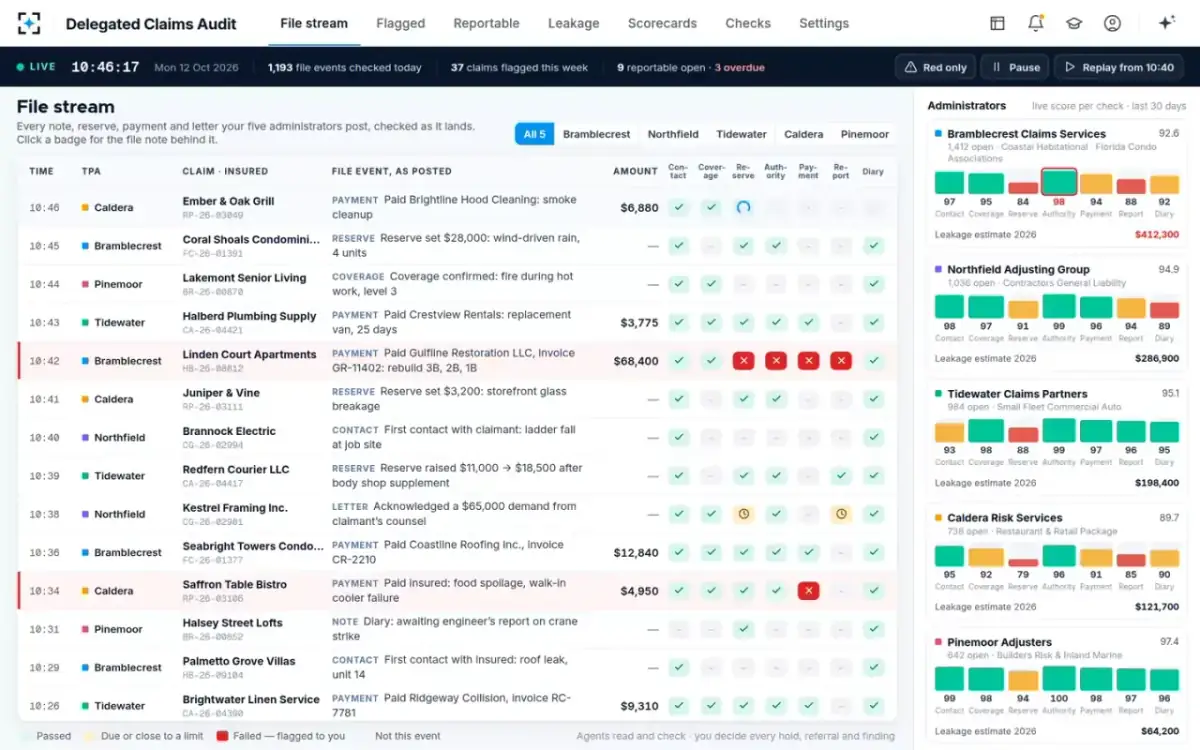Open the Flagged tab

pos(401,23)
